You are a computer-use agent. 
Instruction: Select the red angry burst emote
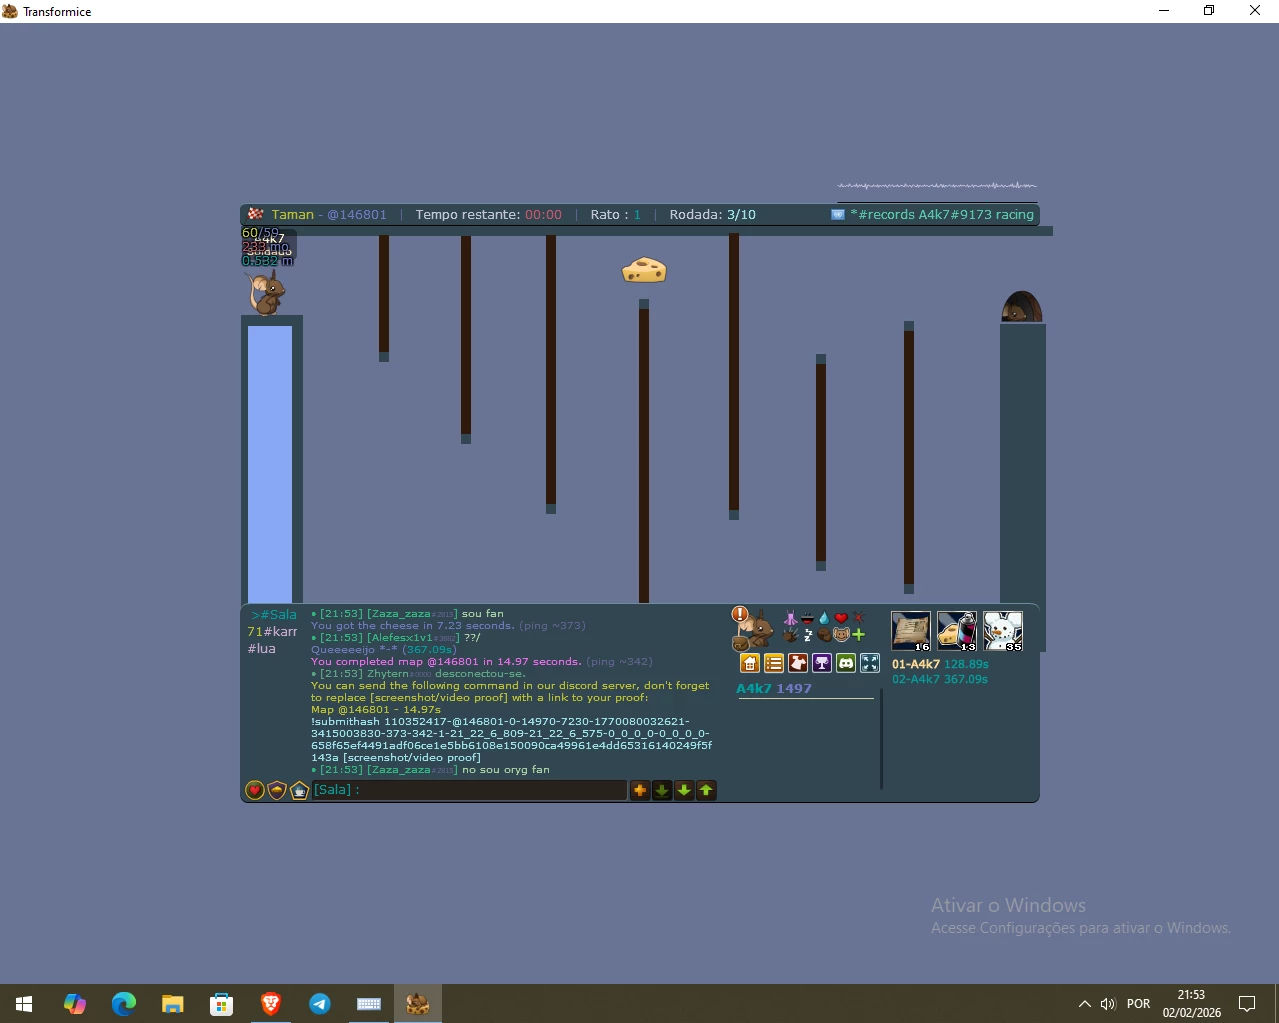point(858,617)
